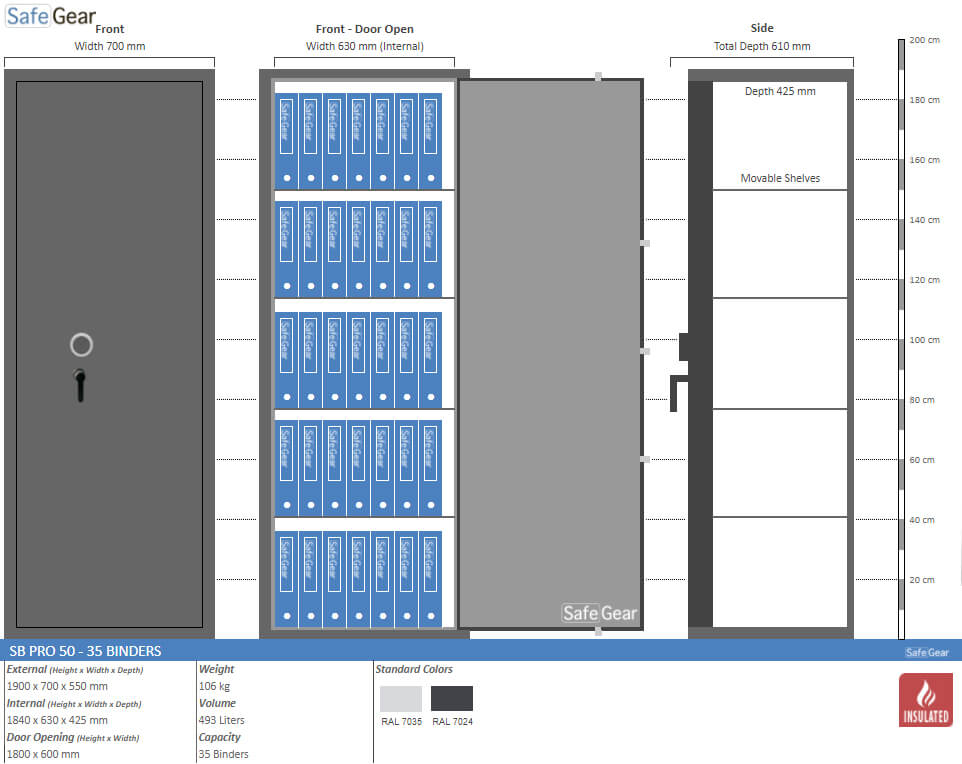
Task: Click the 'Depth 425 mm' label
Action: tap(780, 91)
